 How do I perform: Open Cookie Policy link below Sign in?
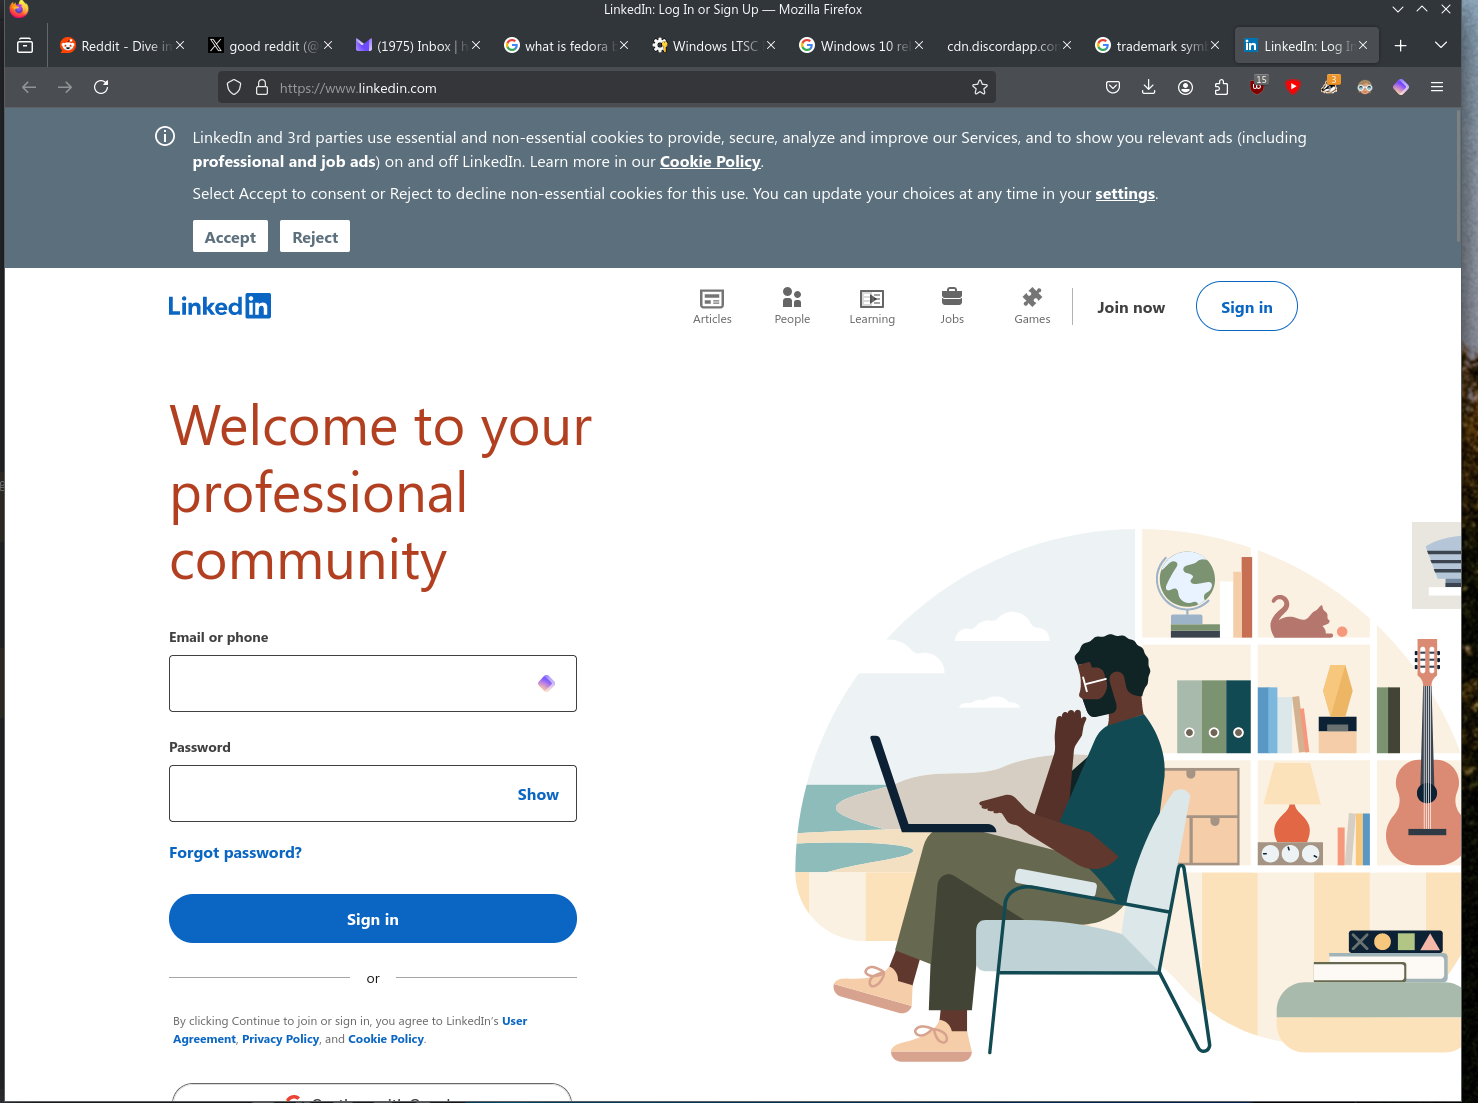coord(386,1040)
